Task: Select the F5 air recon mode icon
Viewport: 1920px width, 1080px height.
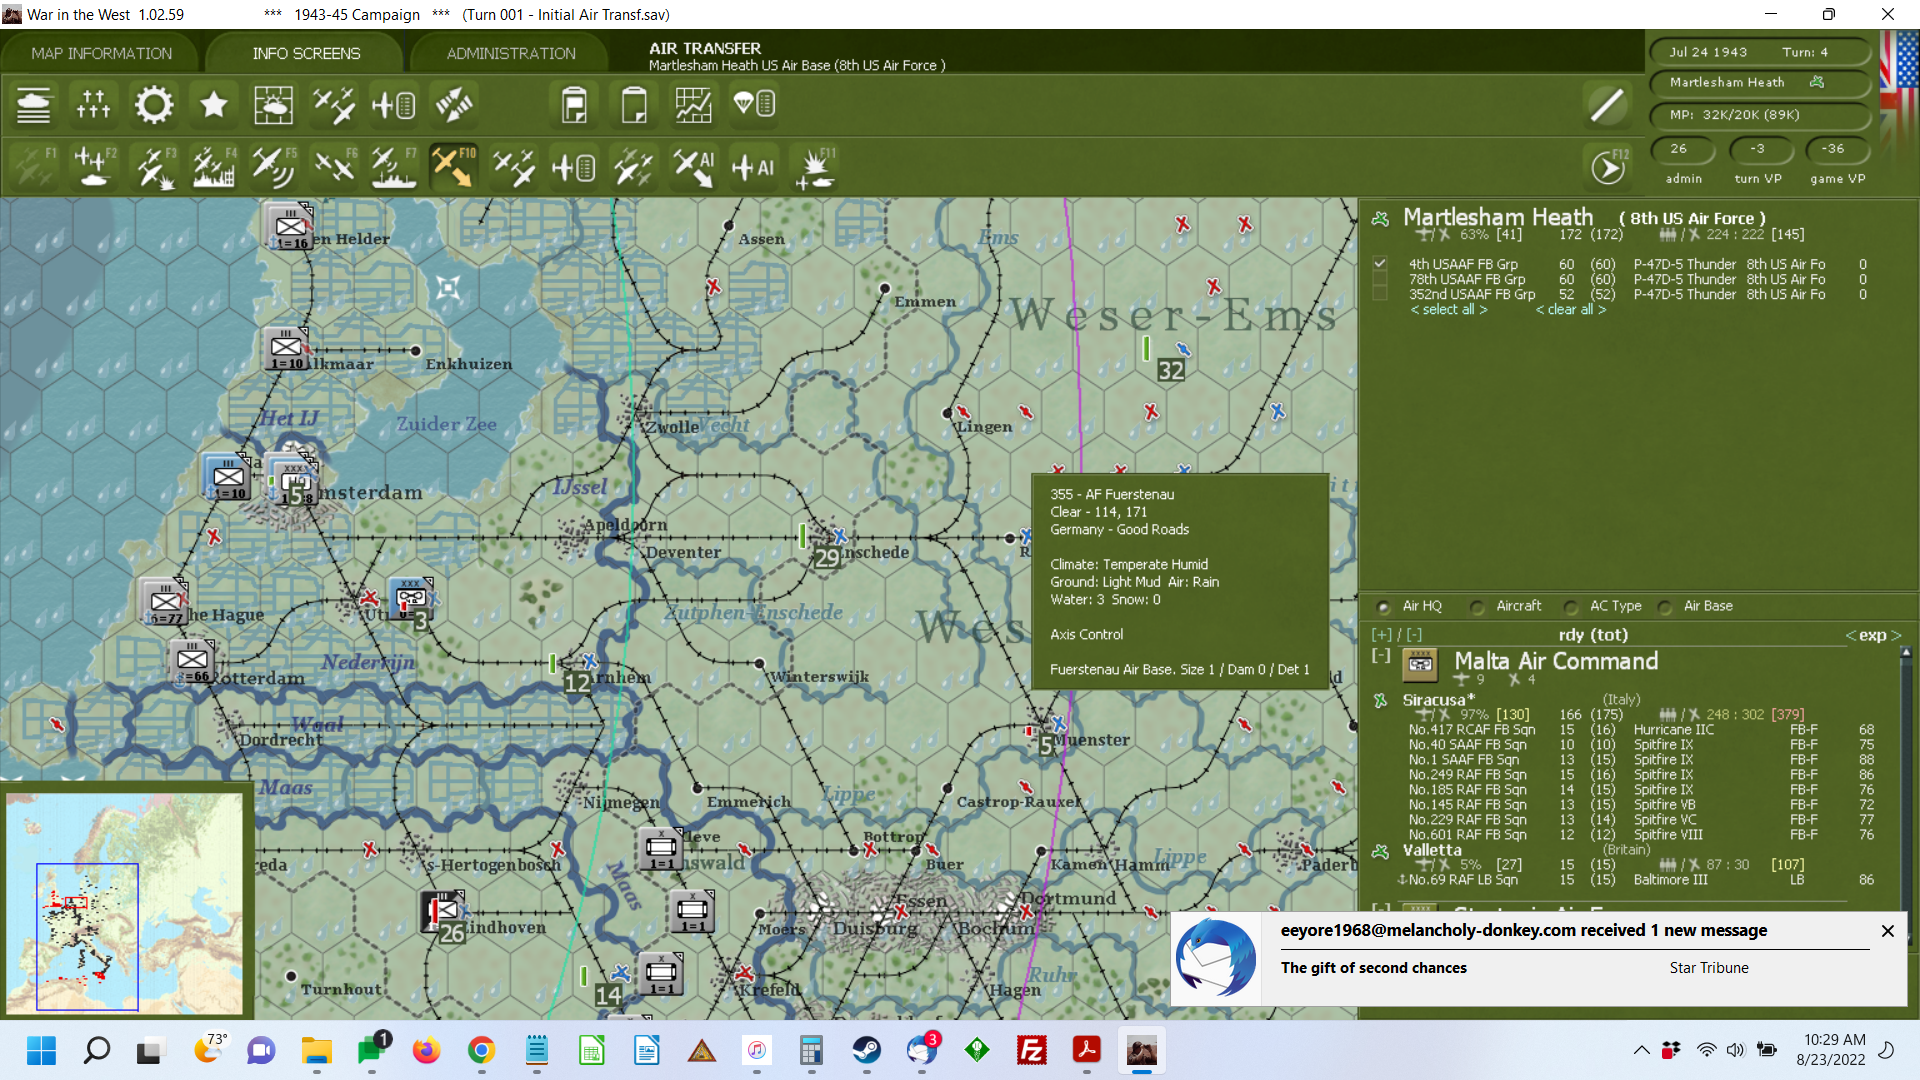Action: pos(274,167)
